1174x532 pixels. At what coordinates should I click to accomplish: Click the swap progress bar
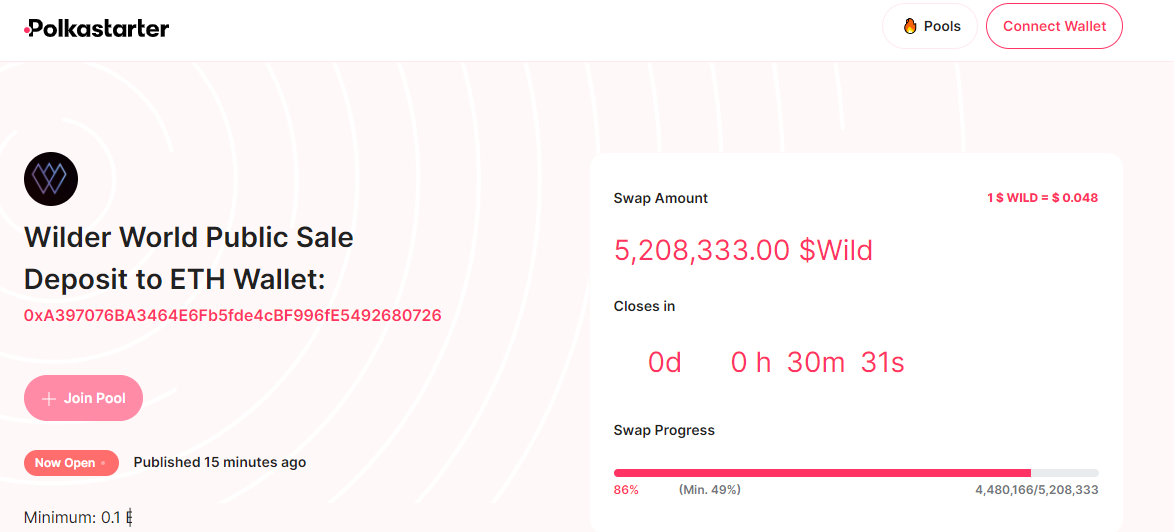click(856, 473)
